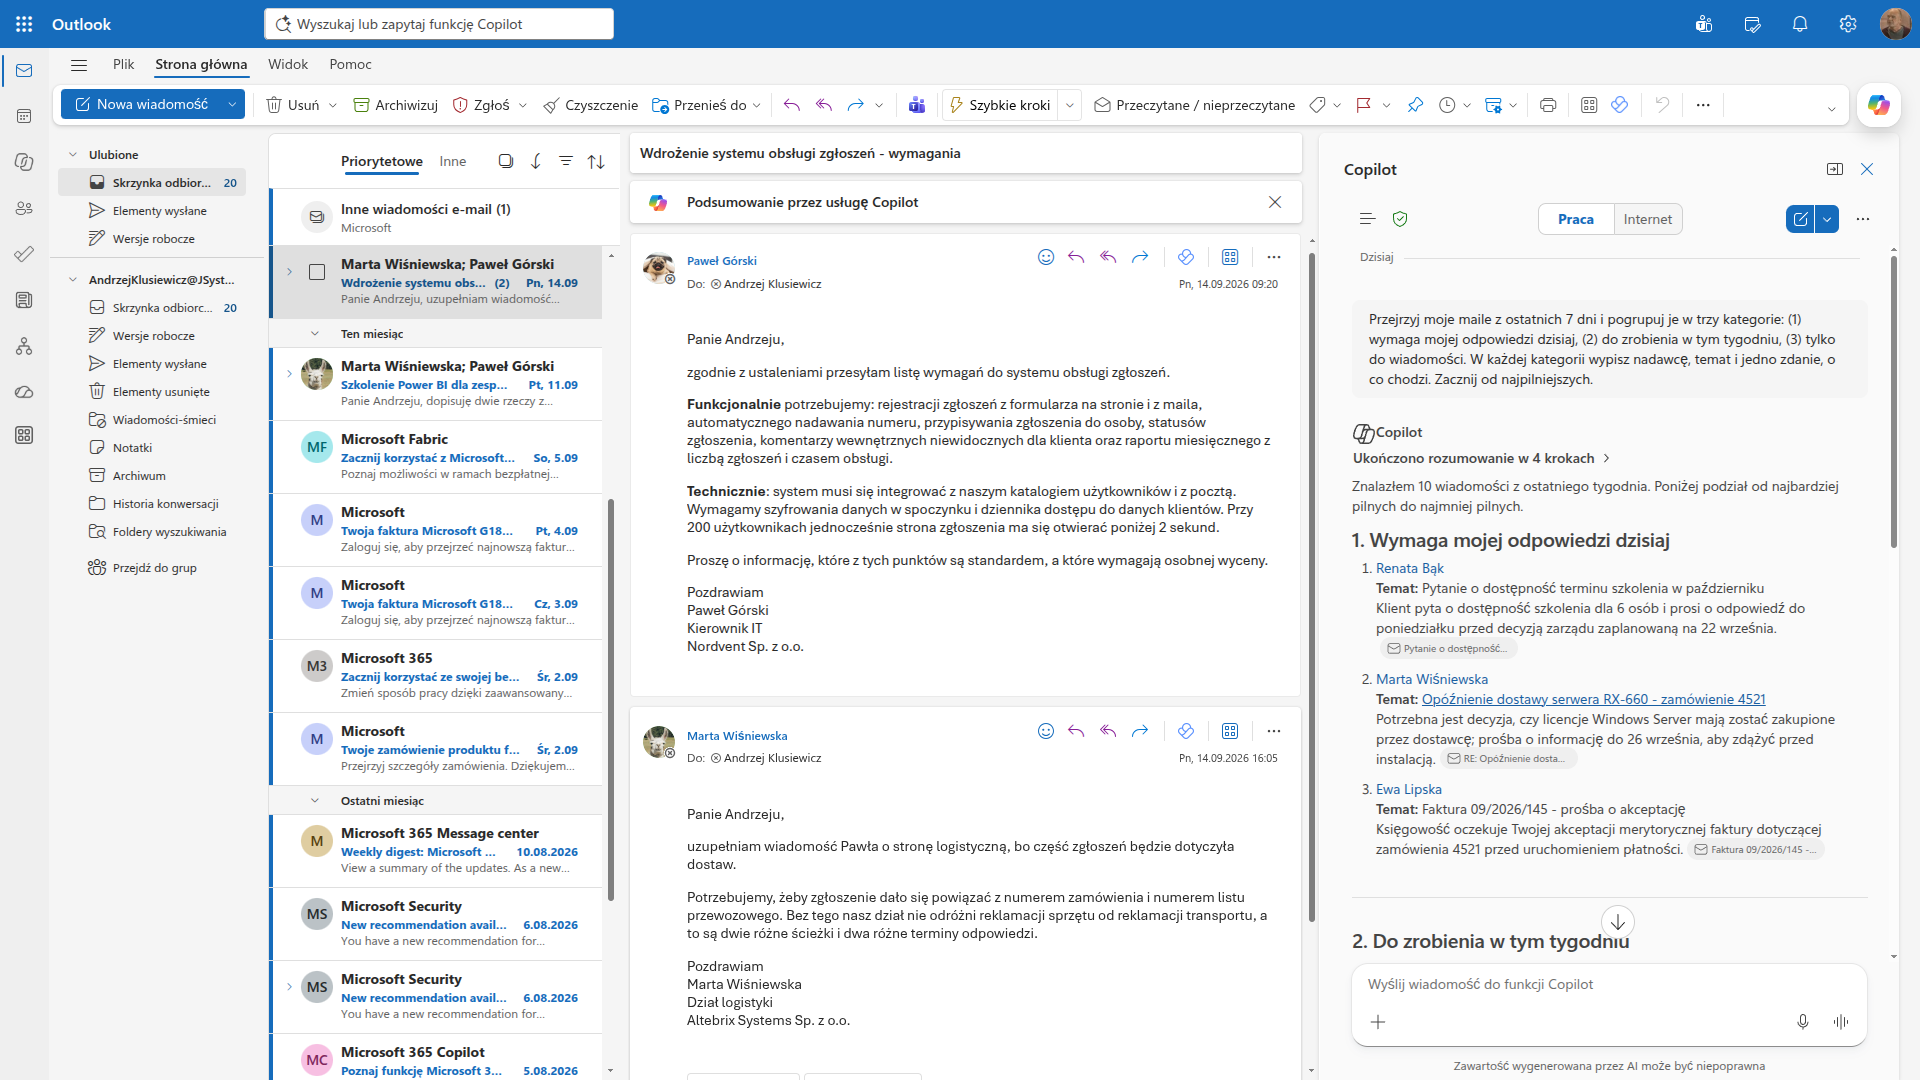Open Copilot colorful button in ribbon
Image resolution: width=1920 pixels, height=1080 pixels.
(1878, 105)
